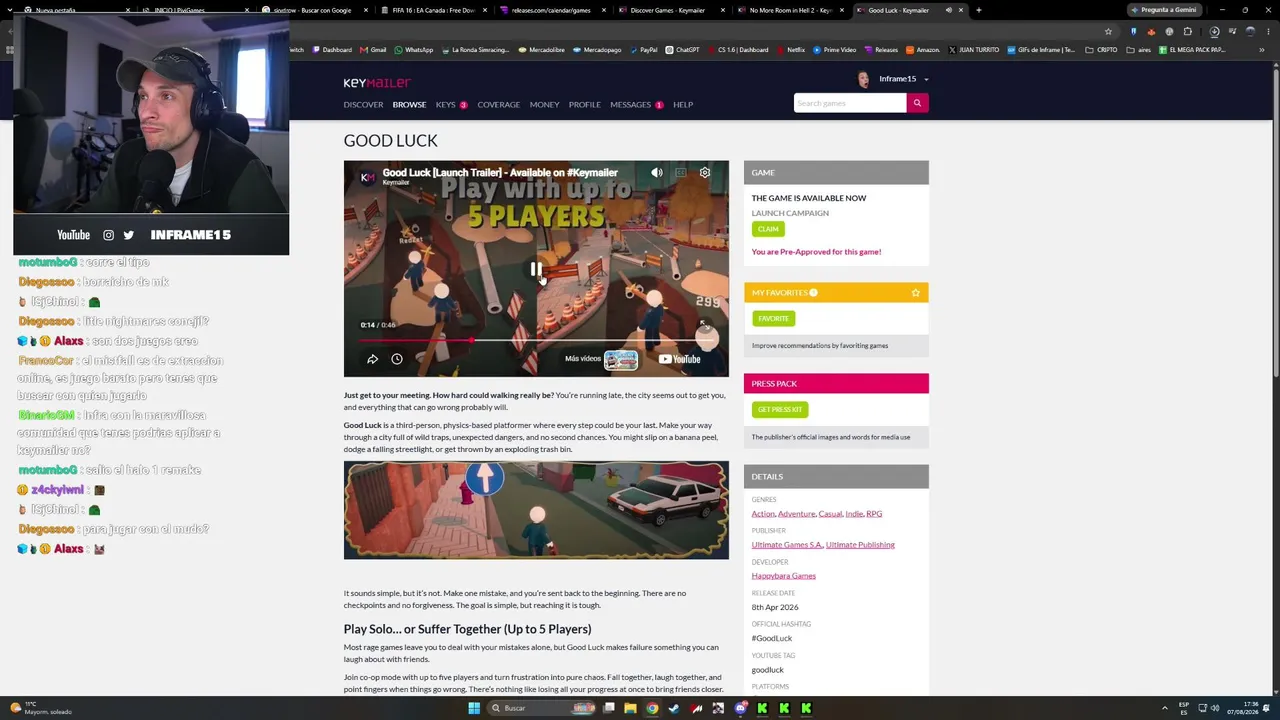Open the Casual genre link
Viewport: 1280px width, 720px height.
pos(830,514)
